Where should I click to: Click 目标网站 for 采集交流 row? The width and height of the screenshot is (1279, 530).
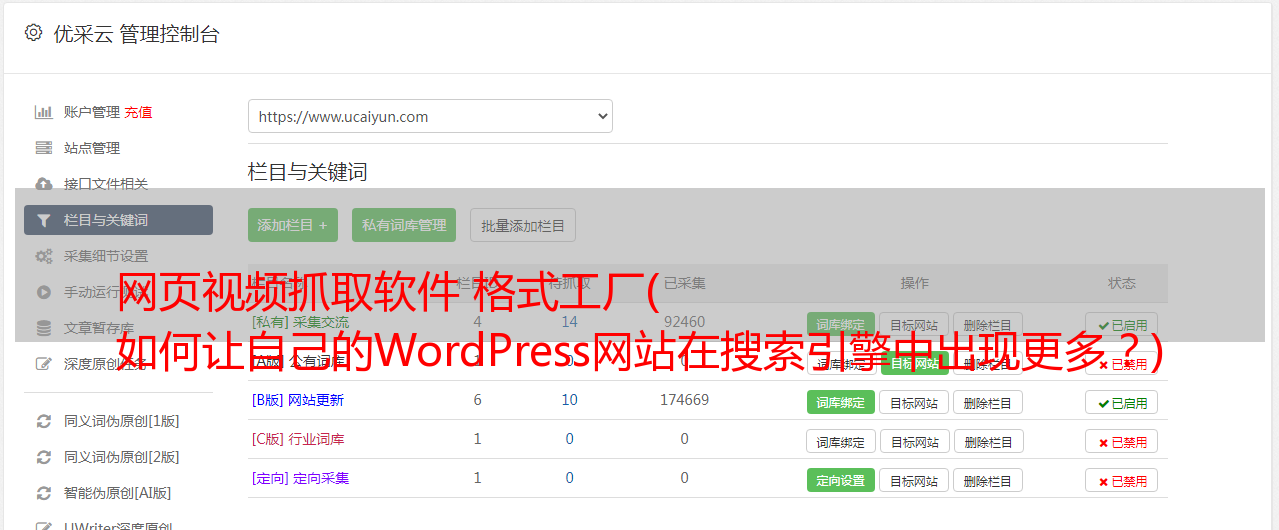[914, 324]
